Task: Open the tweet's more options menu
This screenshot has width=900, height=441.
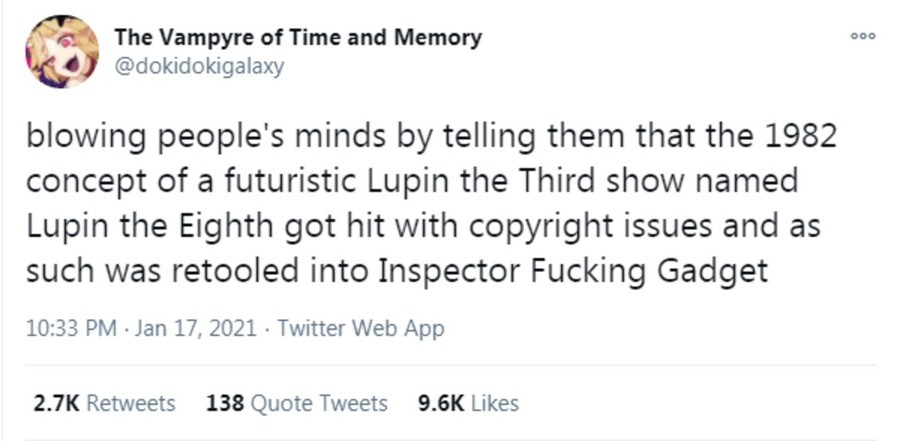Action: pos(862,36)
